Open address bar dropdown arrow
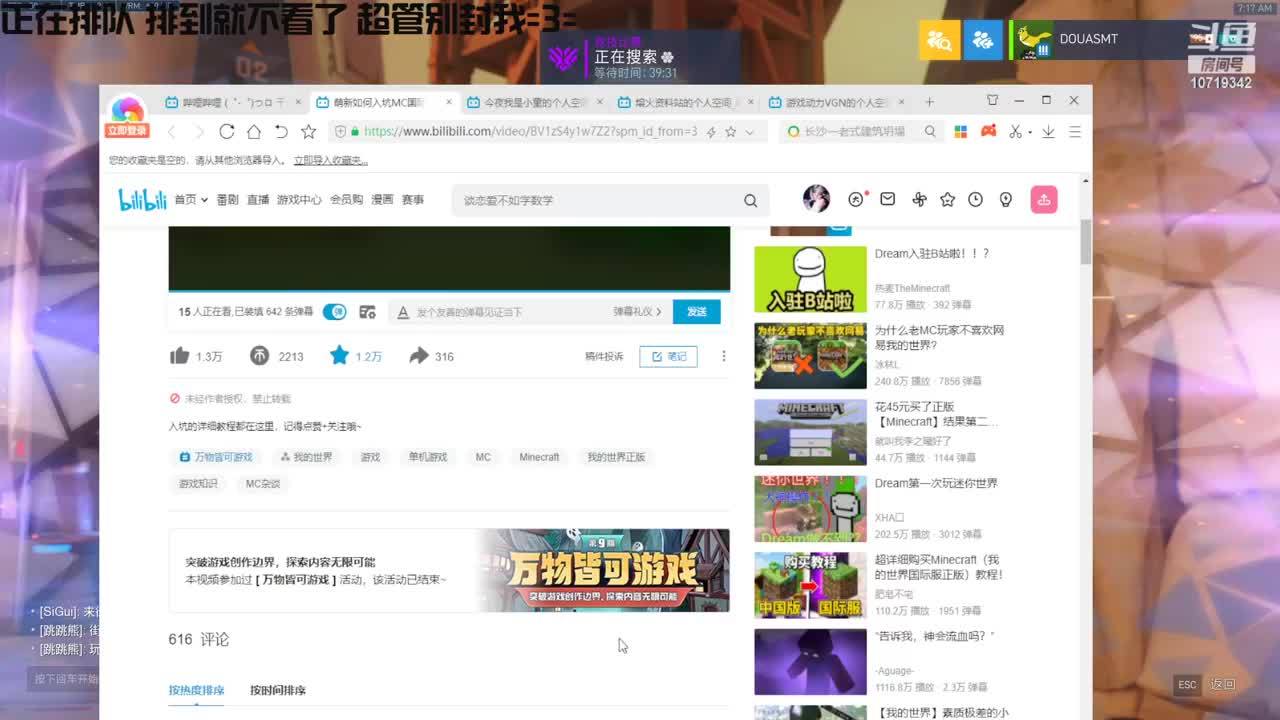Viewport: 1280px width, 720px height. [x=750, y=132]
